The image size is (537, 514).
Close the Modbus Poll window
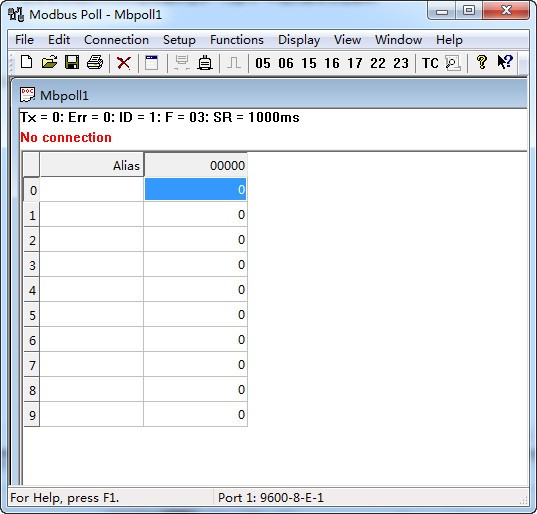(x=506, y=11)
